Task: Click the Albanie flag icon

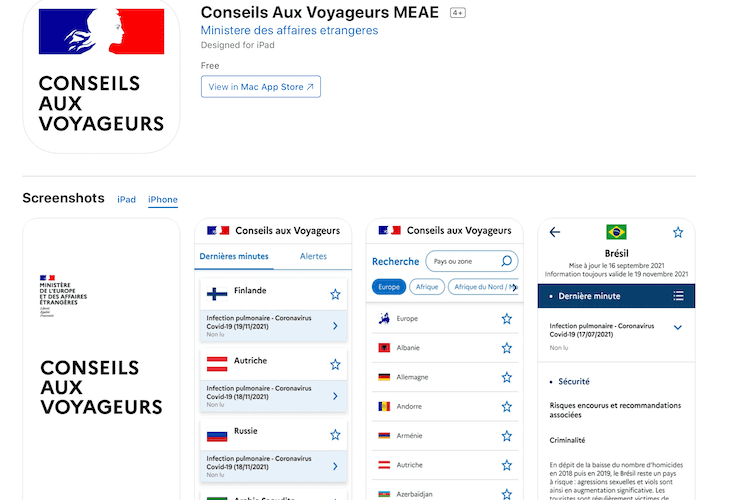Action: (x=384, y=348)
